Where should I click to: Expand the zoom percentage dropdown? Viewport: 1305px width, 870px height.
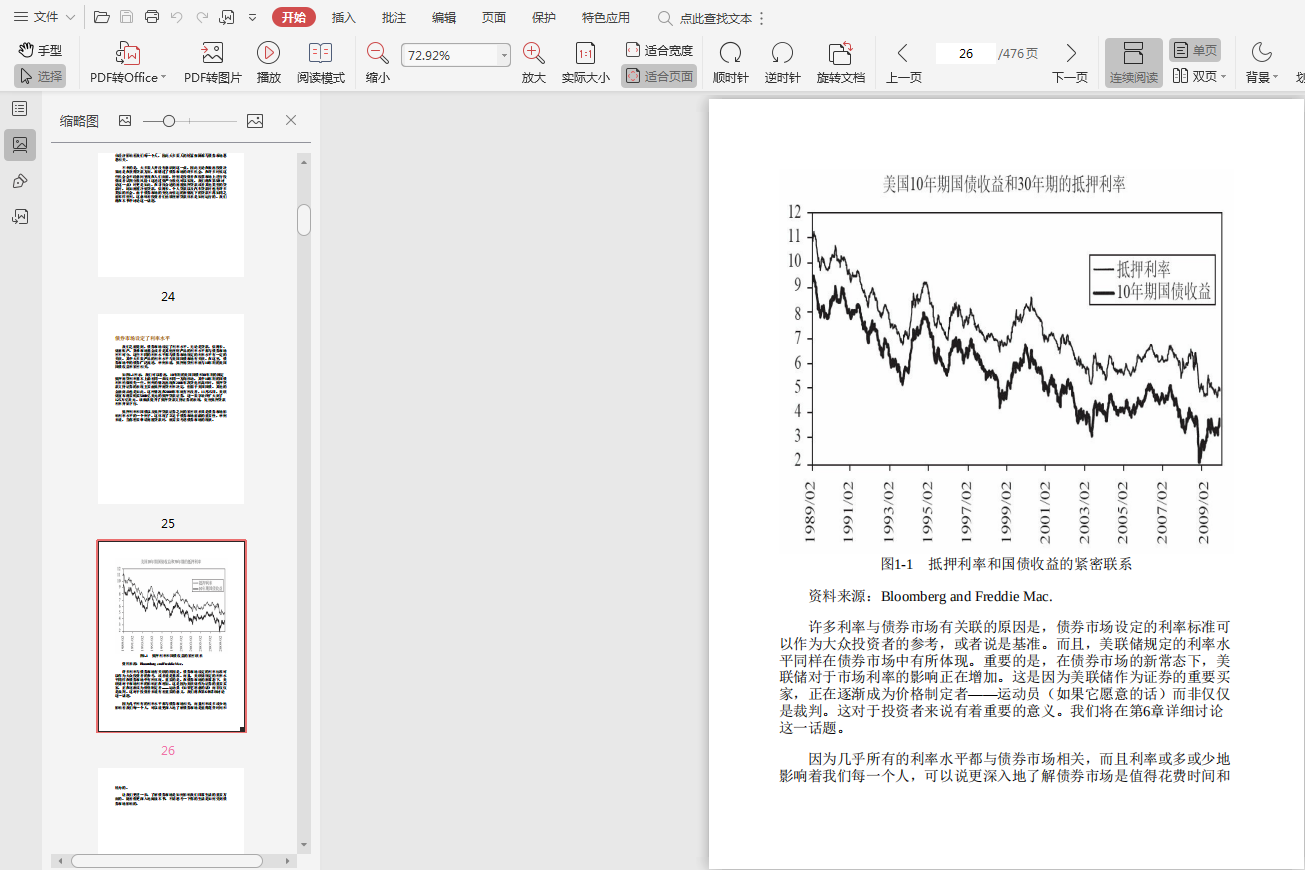coord(504,56)
